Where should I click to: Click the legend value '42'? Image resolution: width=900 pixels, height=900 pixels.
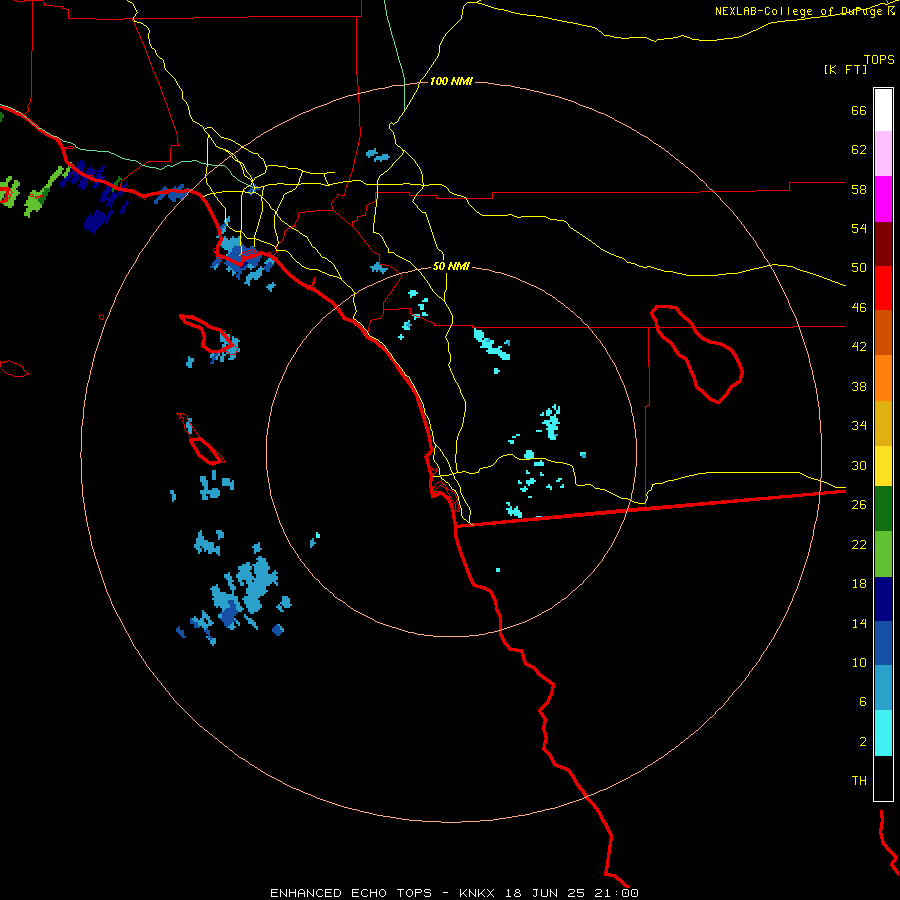coord(859,347)
